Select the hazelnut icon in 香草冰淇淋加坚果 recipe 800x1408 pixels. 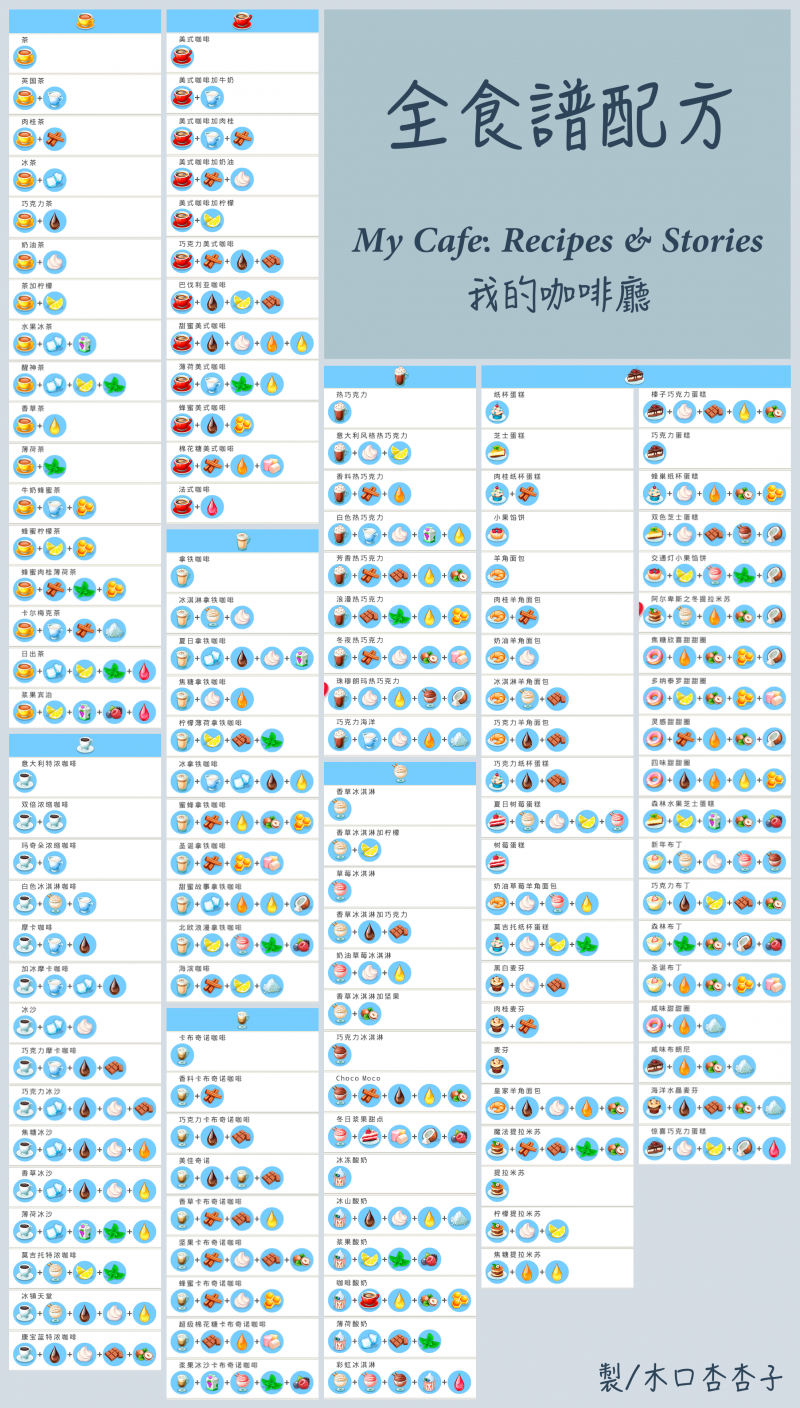(x=369, y=1014)
